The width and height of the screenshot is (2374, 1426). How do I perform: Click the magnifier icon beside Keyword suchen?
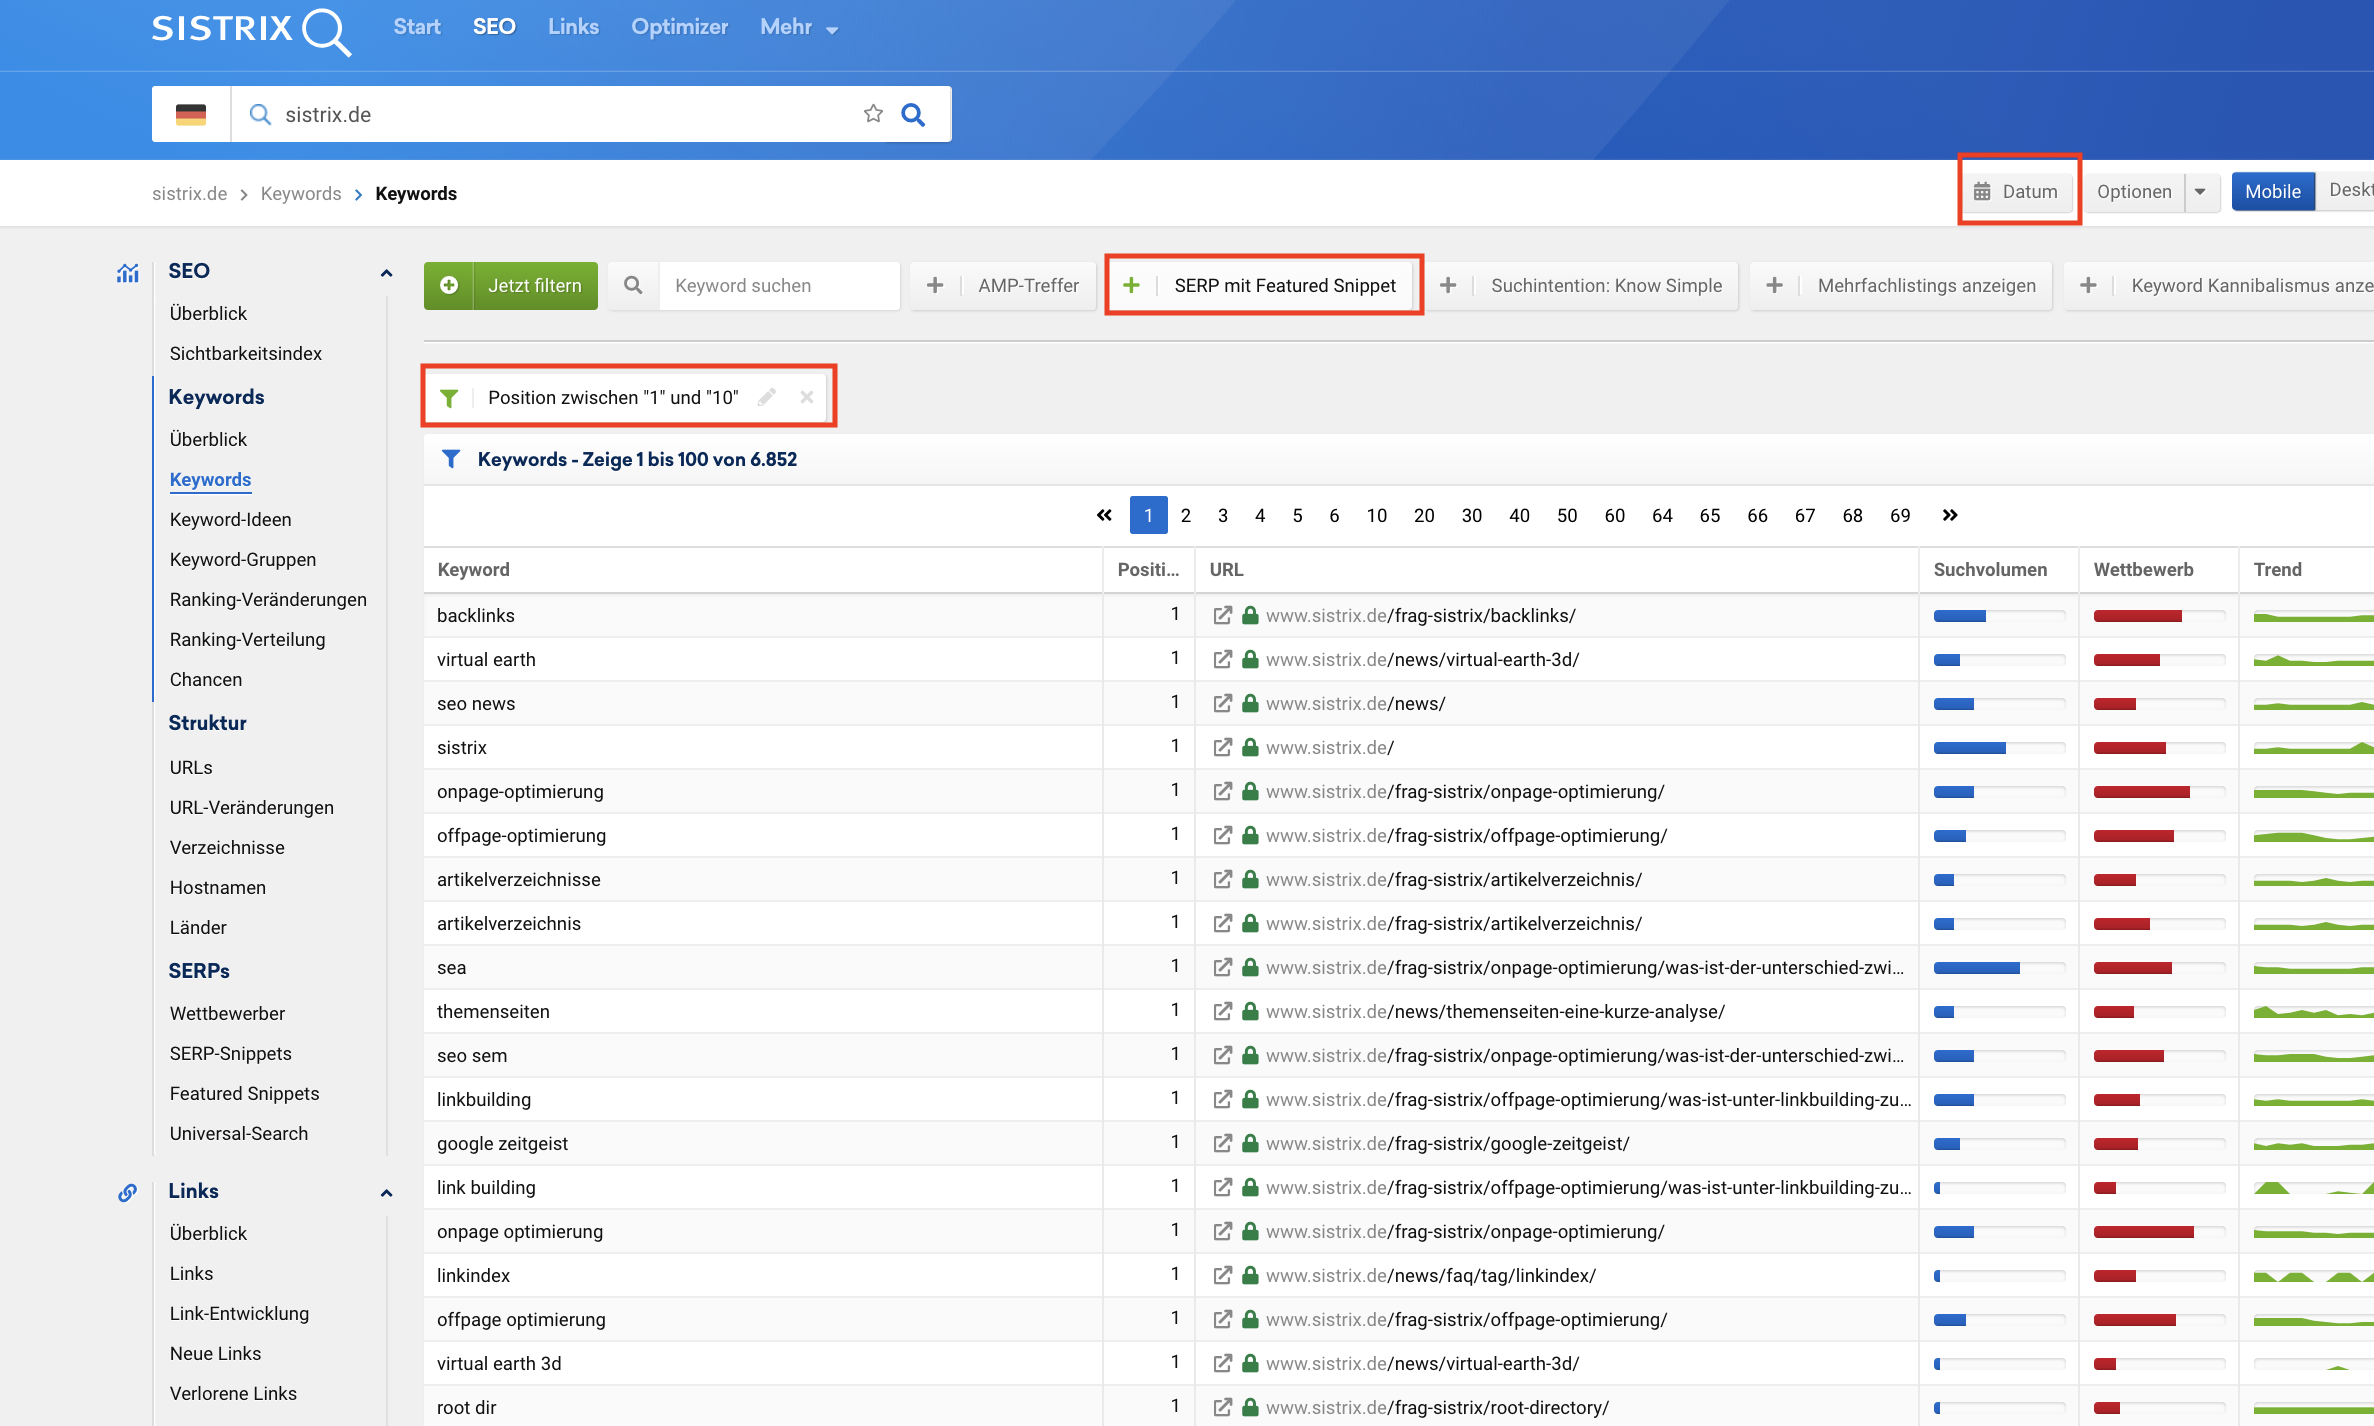point(633,285)
